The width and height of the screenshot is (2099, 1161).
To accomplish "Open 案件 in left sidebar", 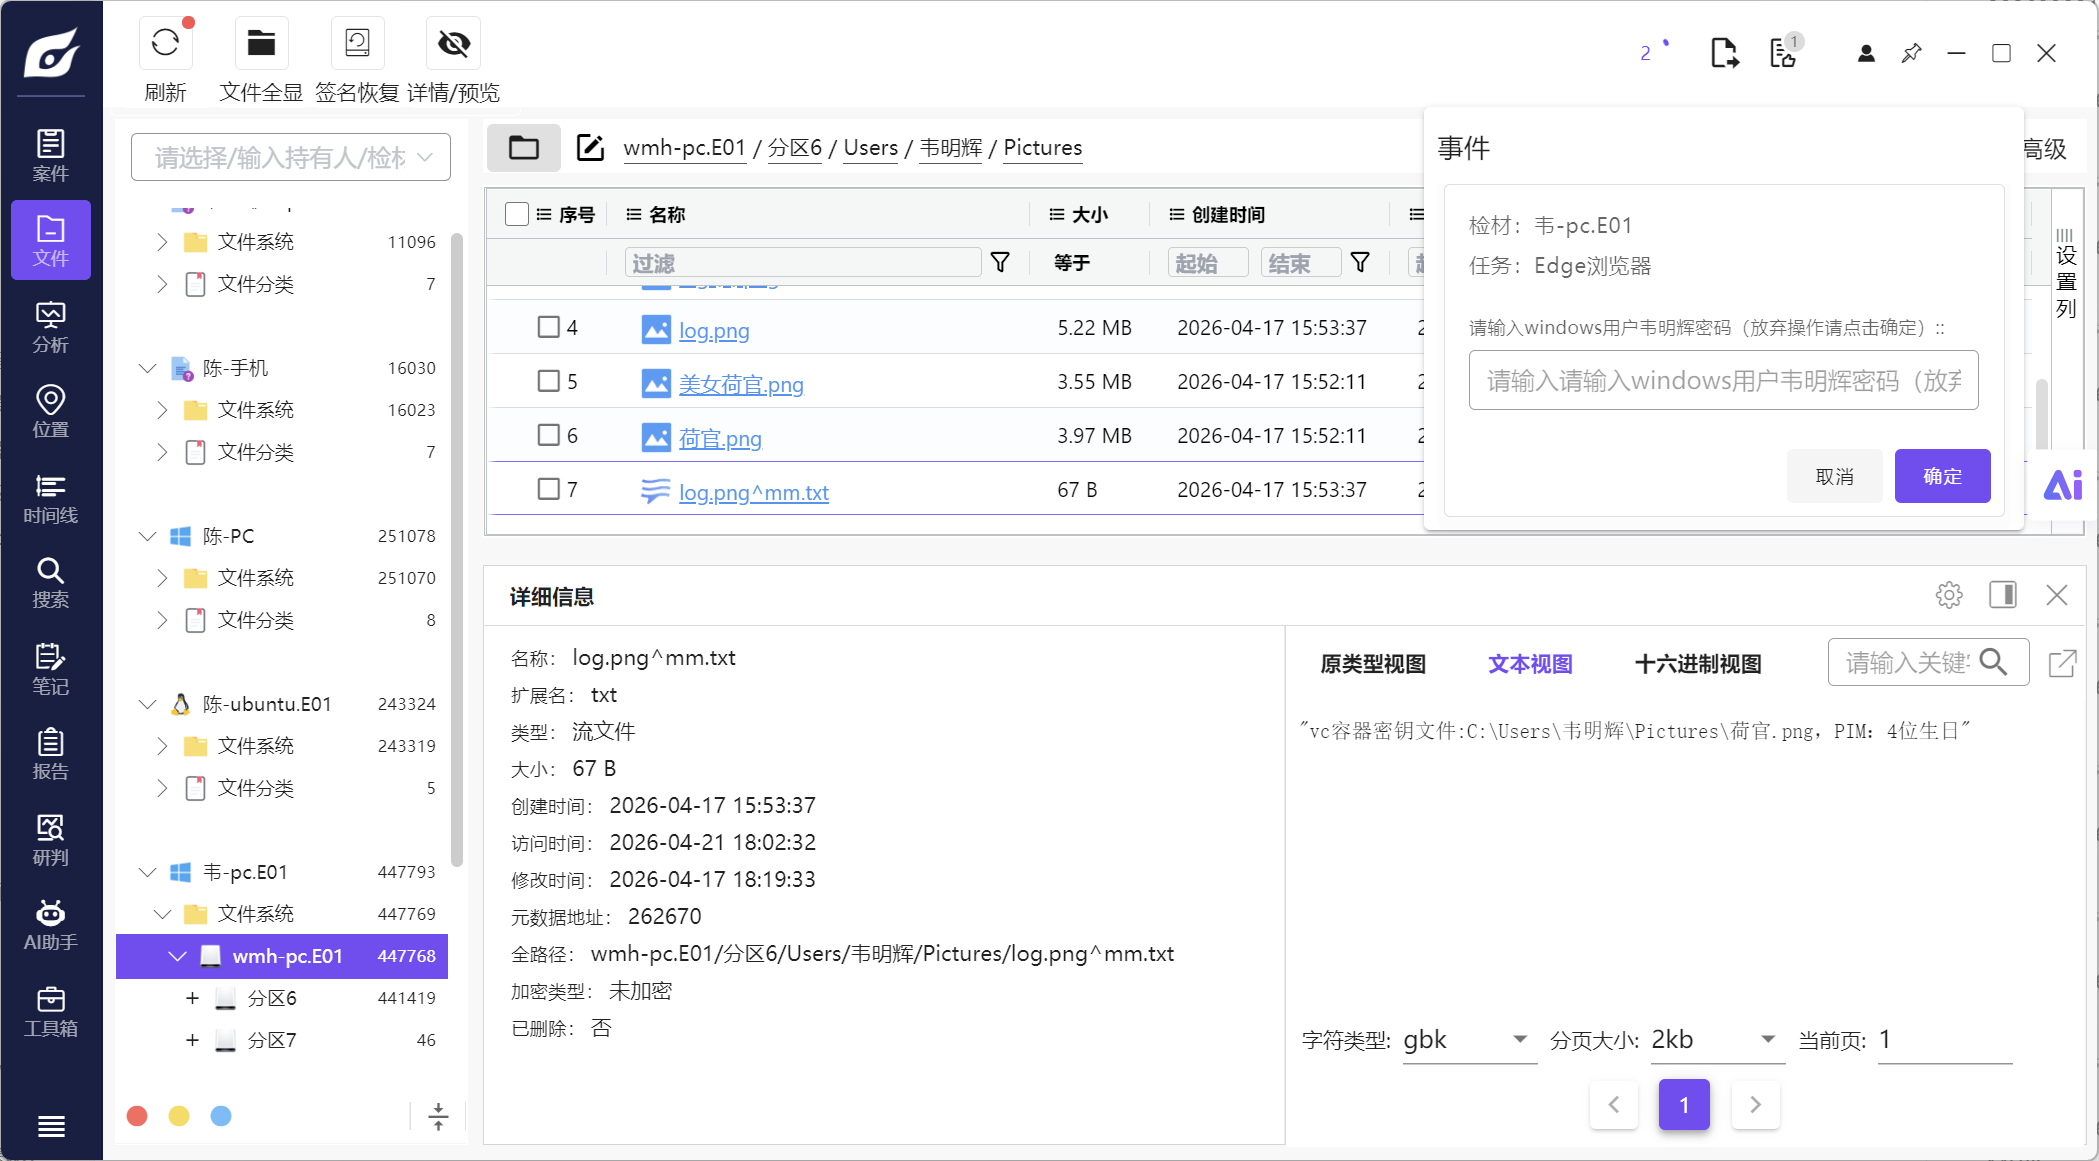I will [x=51, y=155].
